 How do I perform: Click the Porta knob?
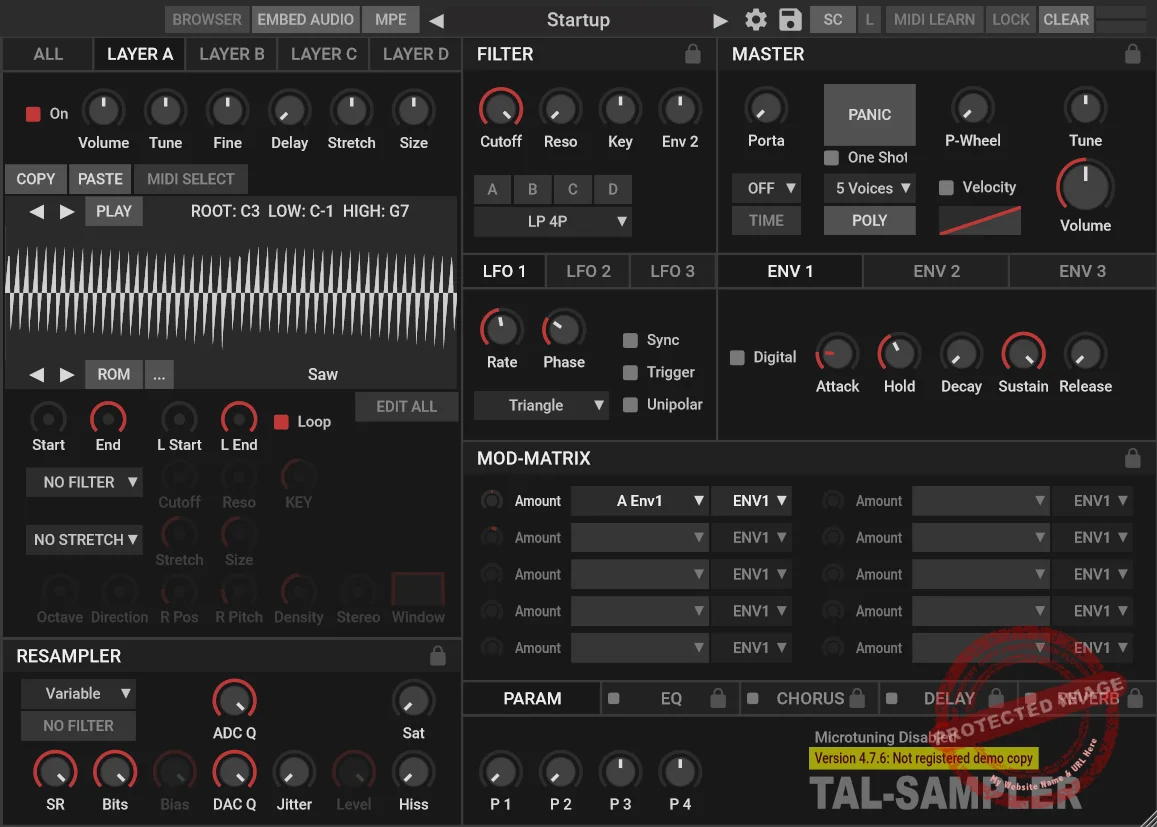pos(766,108)
